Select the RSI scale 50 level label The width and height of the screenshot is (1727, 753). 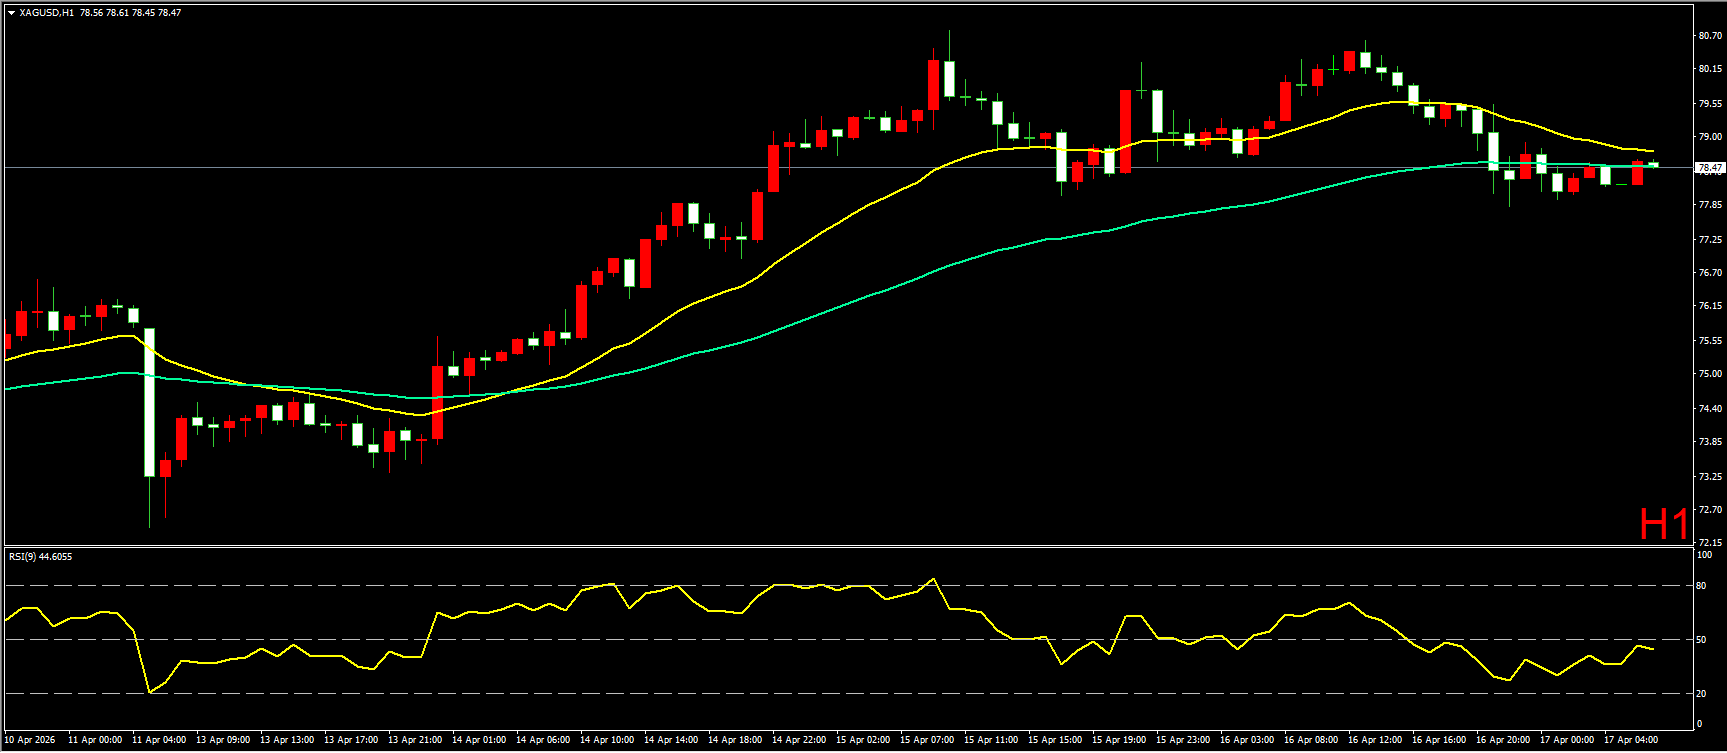(1701, 639)
